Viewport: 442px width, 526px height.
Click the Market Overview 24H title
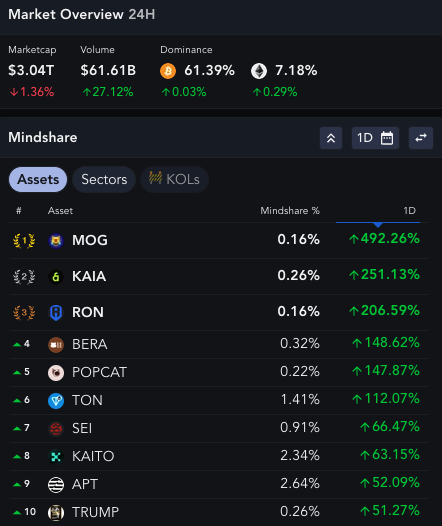(81, 14)
